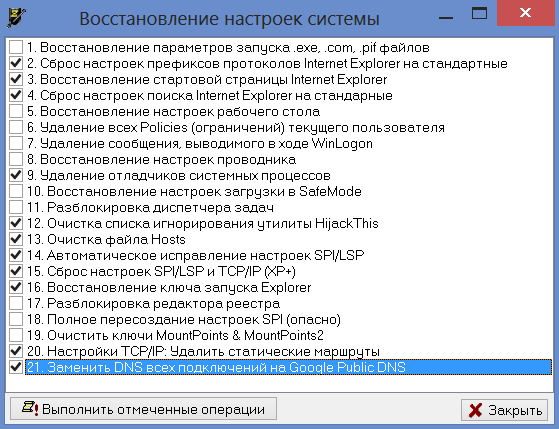
Task: Close window with red title bar X
Action: tap(525, 13)
